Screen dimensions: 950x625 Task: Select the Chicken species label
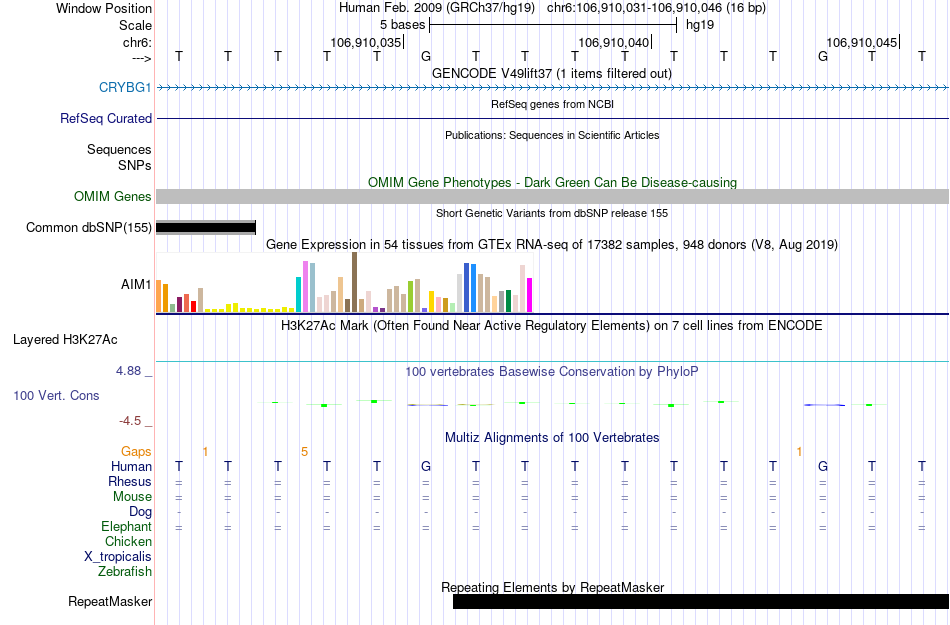point(128,541)
